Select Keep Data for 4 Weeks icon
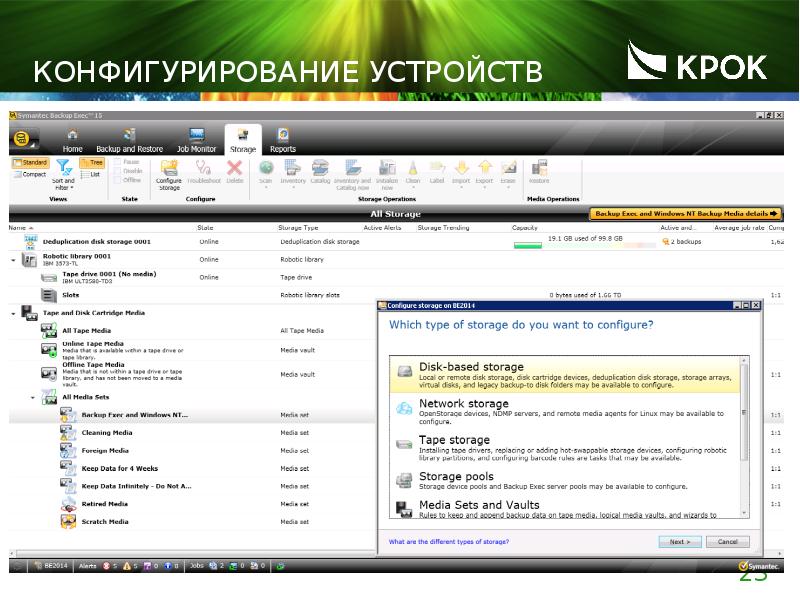 point(68,468)
